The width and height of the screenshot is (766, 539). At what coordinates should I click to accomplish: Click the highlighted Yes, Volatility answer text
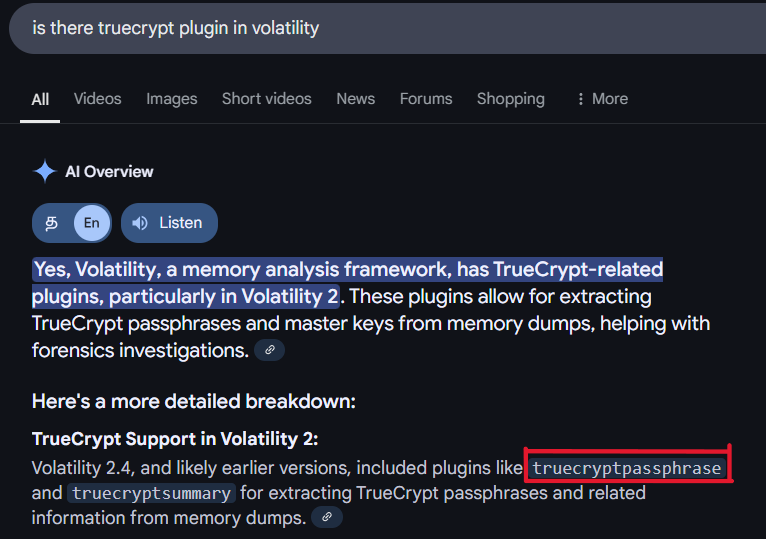pos(347,270)
